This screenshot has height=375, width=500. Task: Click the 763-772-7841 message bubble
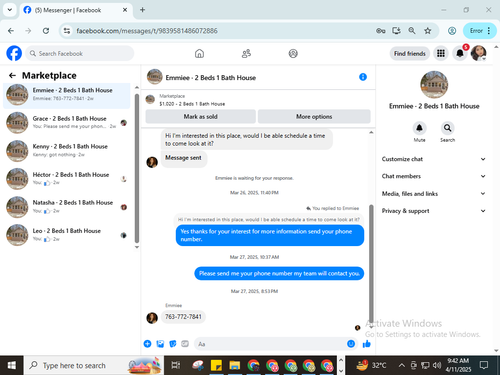pos(183,317)
